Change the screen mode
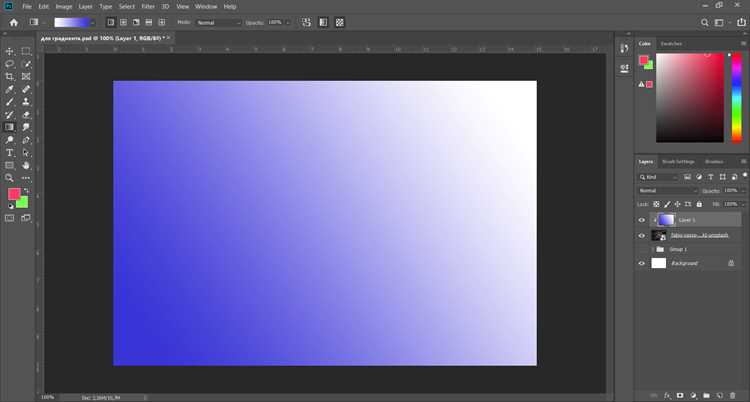Screen dimensions: 750x402 26,218
